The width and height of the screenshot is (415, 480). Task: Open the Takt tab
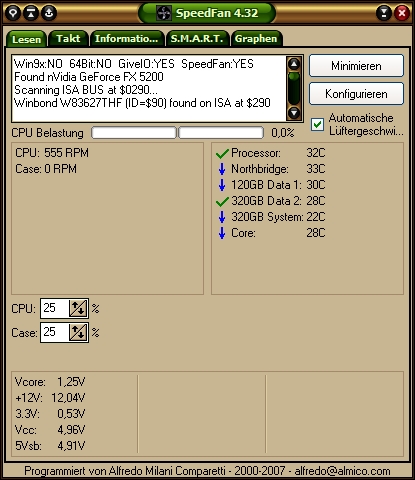pyautogui.click(x=68, y=38)
